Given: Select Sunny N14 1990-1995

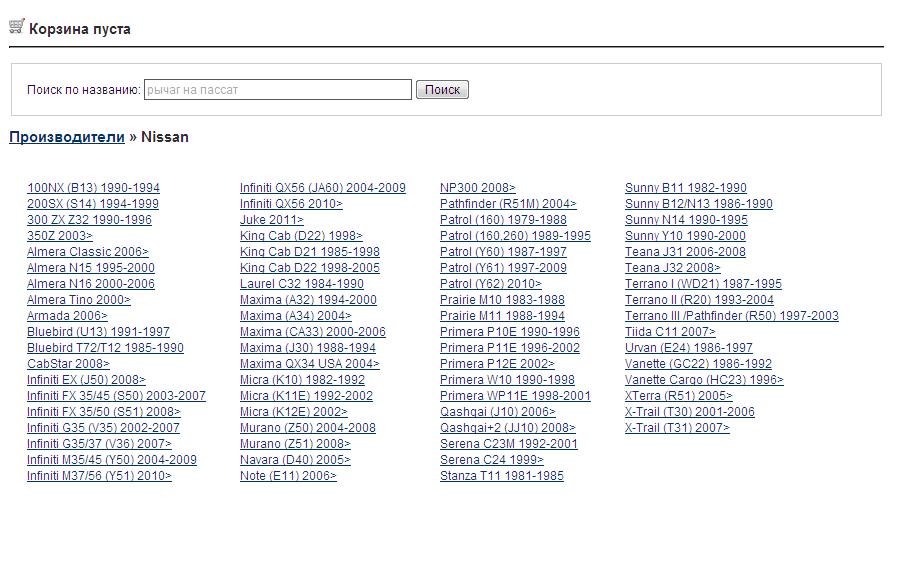Looking at the screenshot, I should tap(686, 220).
